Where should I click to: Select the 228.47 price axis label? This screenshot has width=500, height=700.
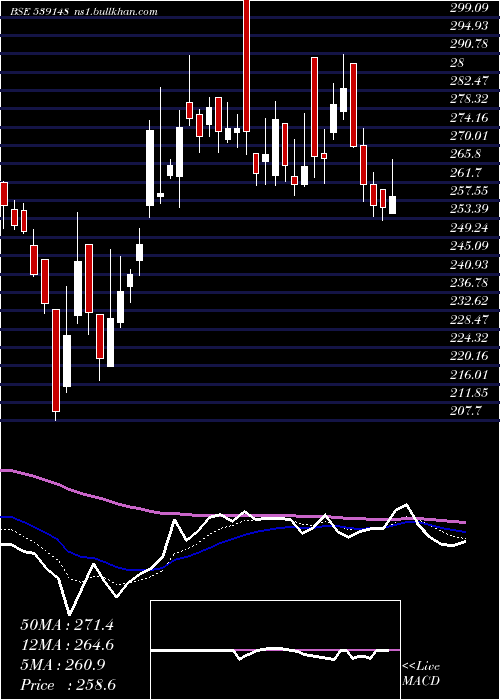469,320
